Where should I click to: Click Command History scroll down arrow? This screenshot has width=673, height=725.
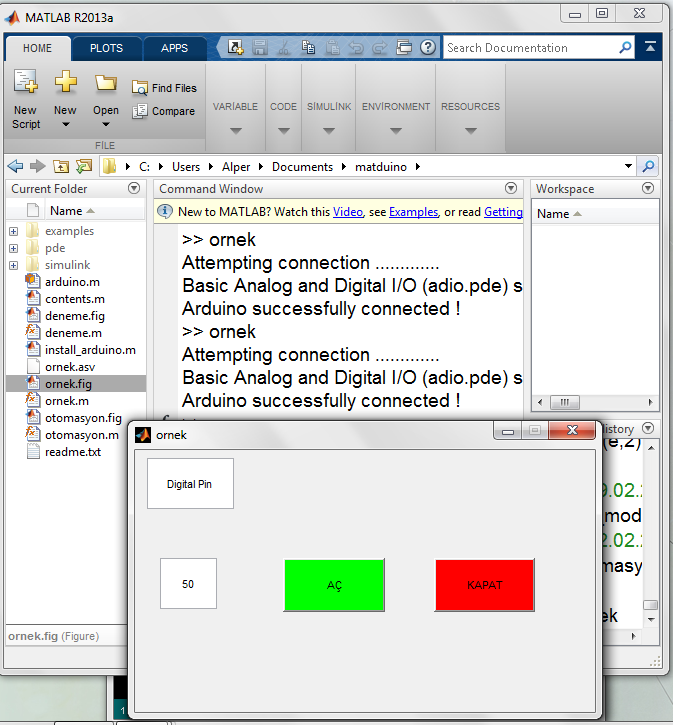pos(651,620)
